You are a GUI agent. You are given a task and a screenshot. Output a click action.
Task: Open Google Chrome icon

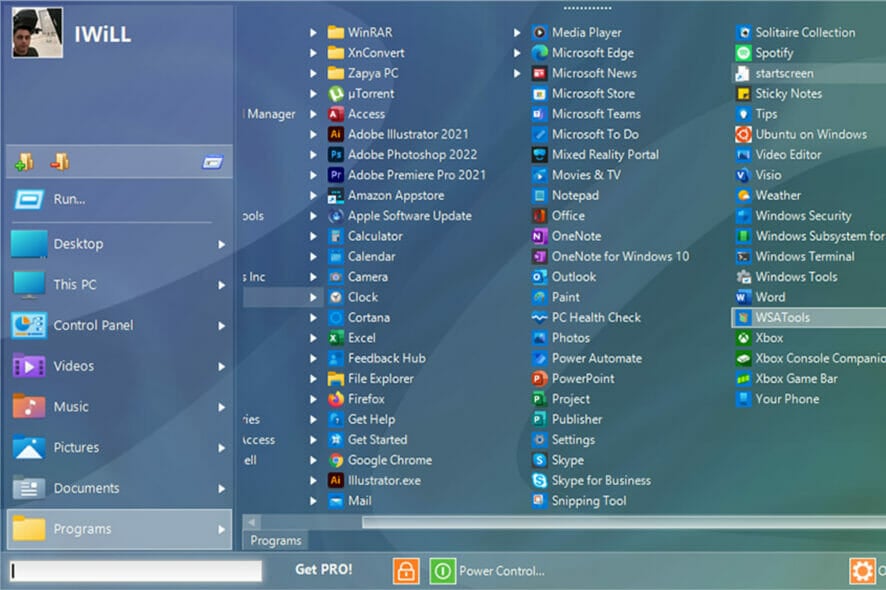(x=336, y=460)
